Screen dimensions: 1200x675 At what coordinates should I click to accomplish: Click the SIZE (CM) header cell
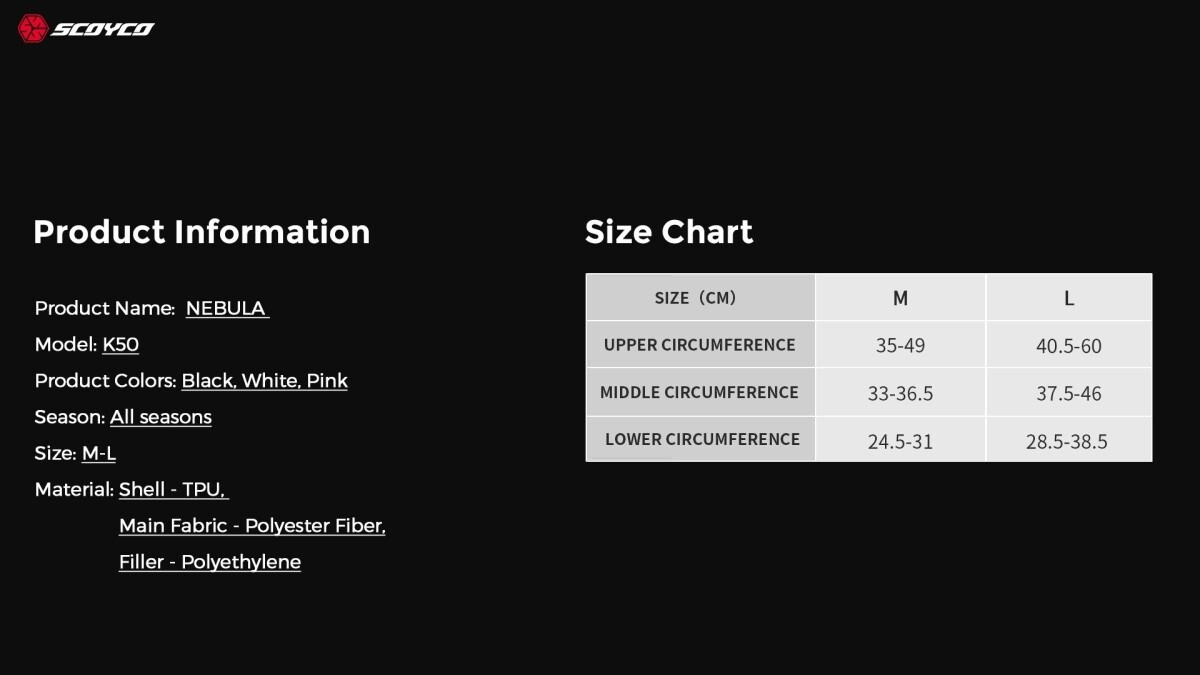click(x=699, y=297)
